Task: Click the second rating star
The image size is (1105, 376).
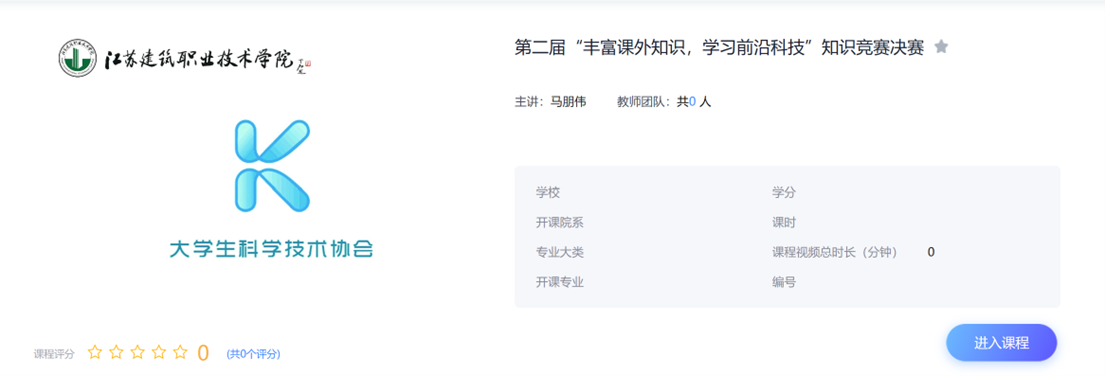Action: click(x=116, y=352)
